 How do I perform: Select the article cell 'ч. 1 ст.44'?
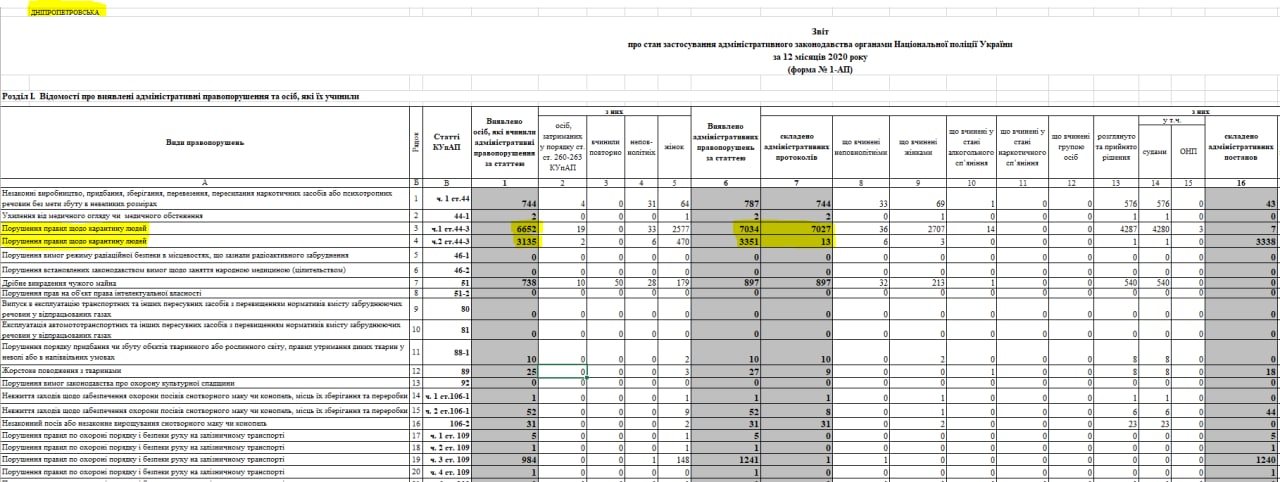445,197
